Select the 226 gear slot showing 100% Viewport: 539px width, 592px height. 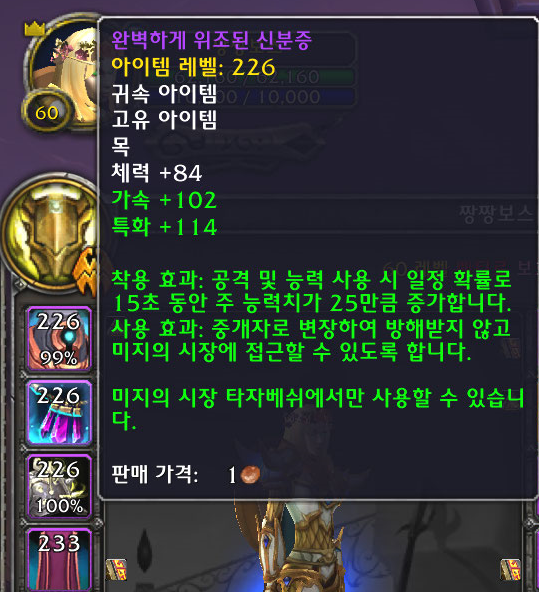coord(59,486)
